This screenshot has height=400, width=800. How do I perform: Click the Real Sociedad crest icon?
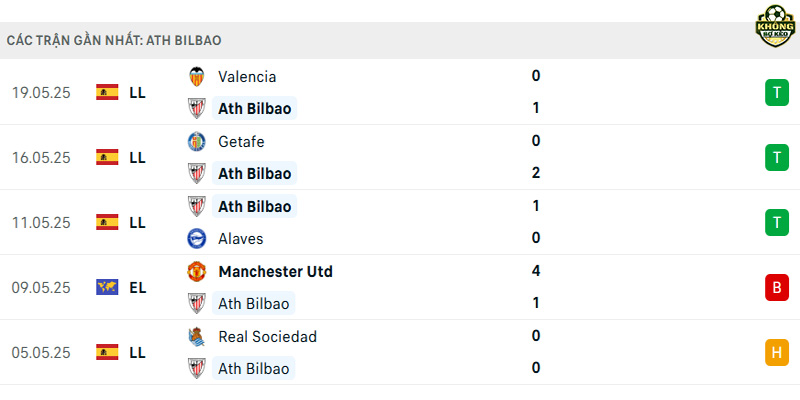[196, 337]
